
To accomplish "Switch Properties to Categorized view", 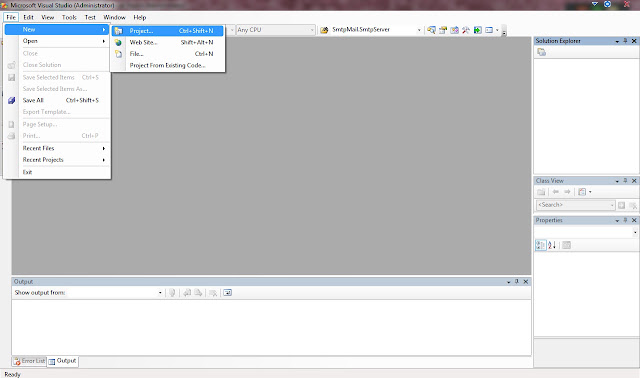I will click(540, 245).
